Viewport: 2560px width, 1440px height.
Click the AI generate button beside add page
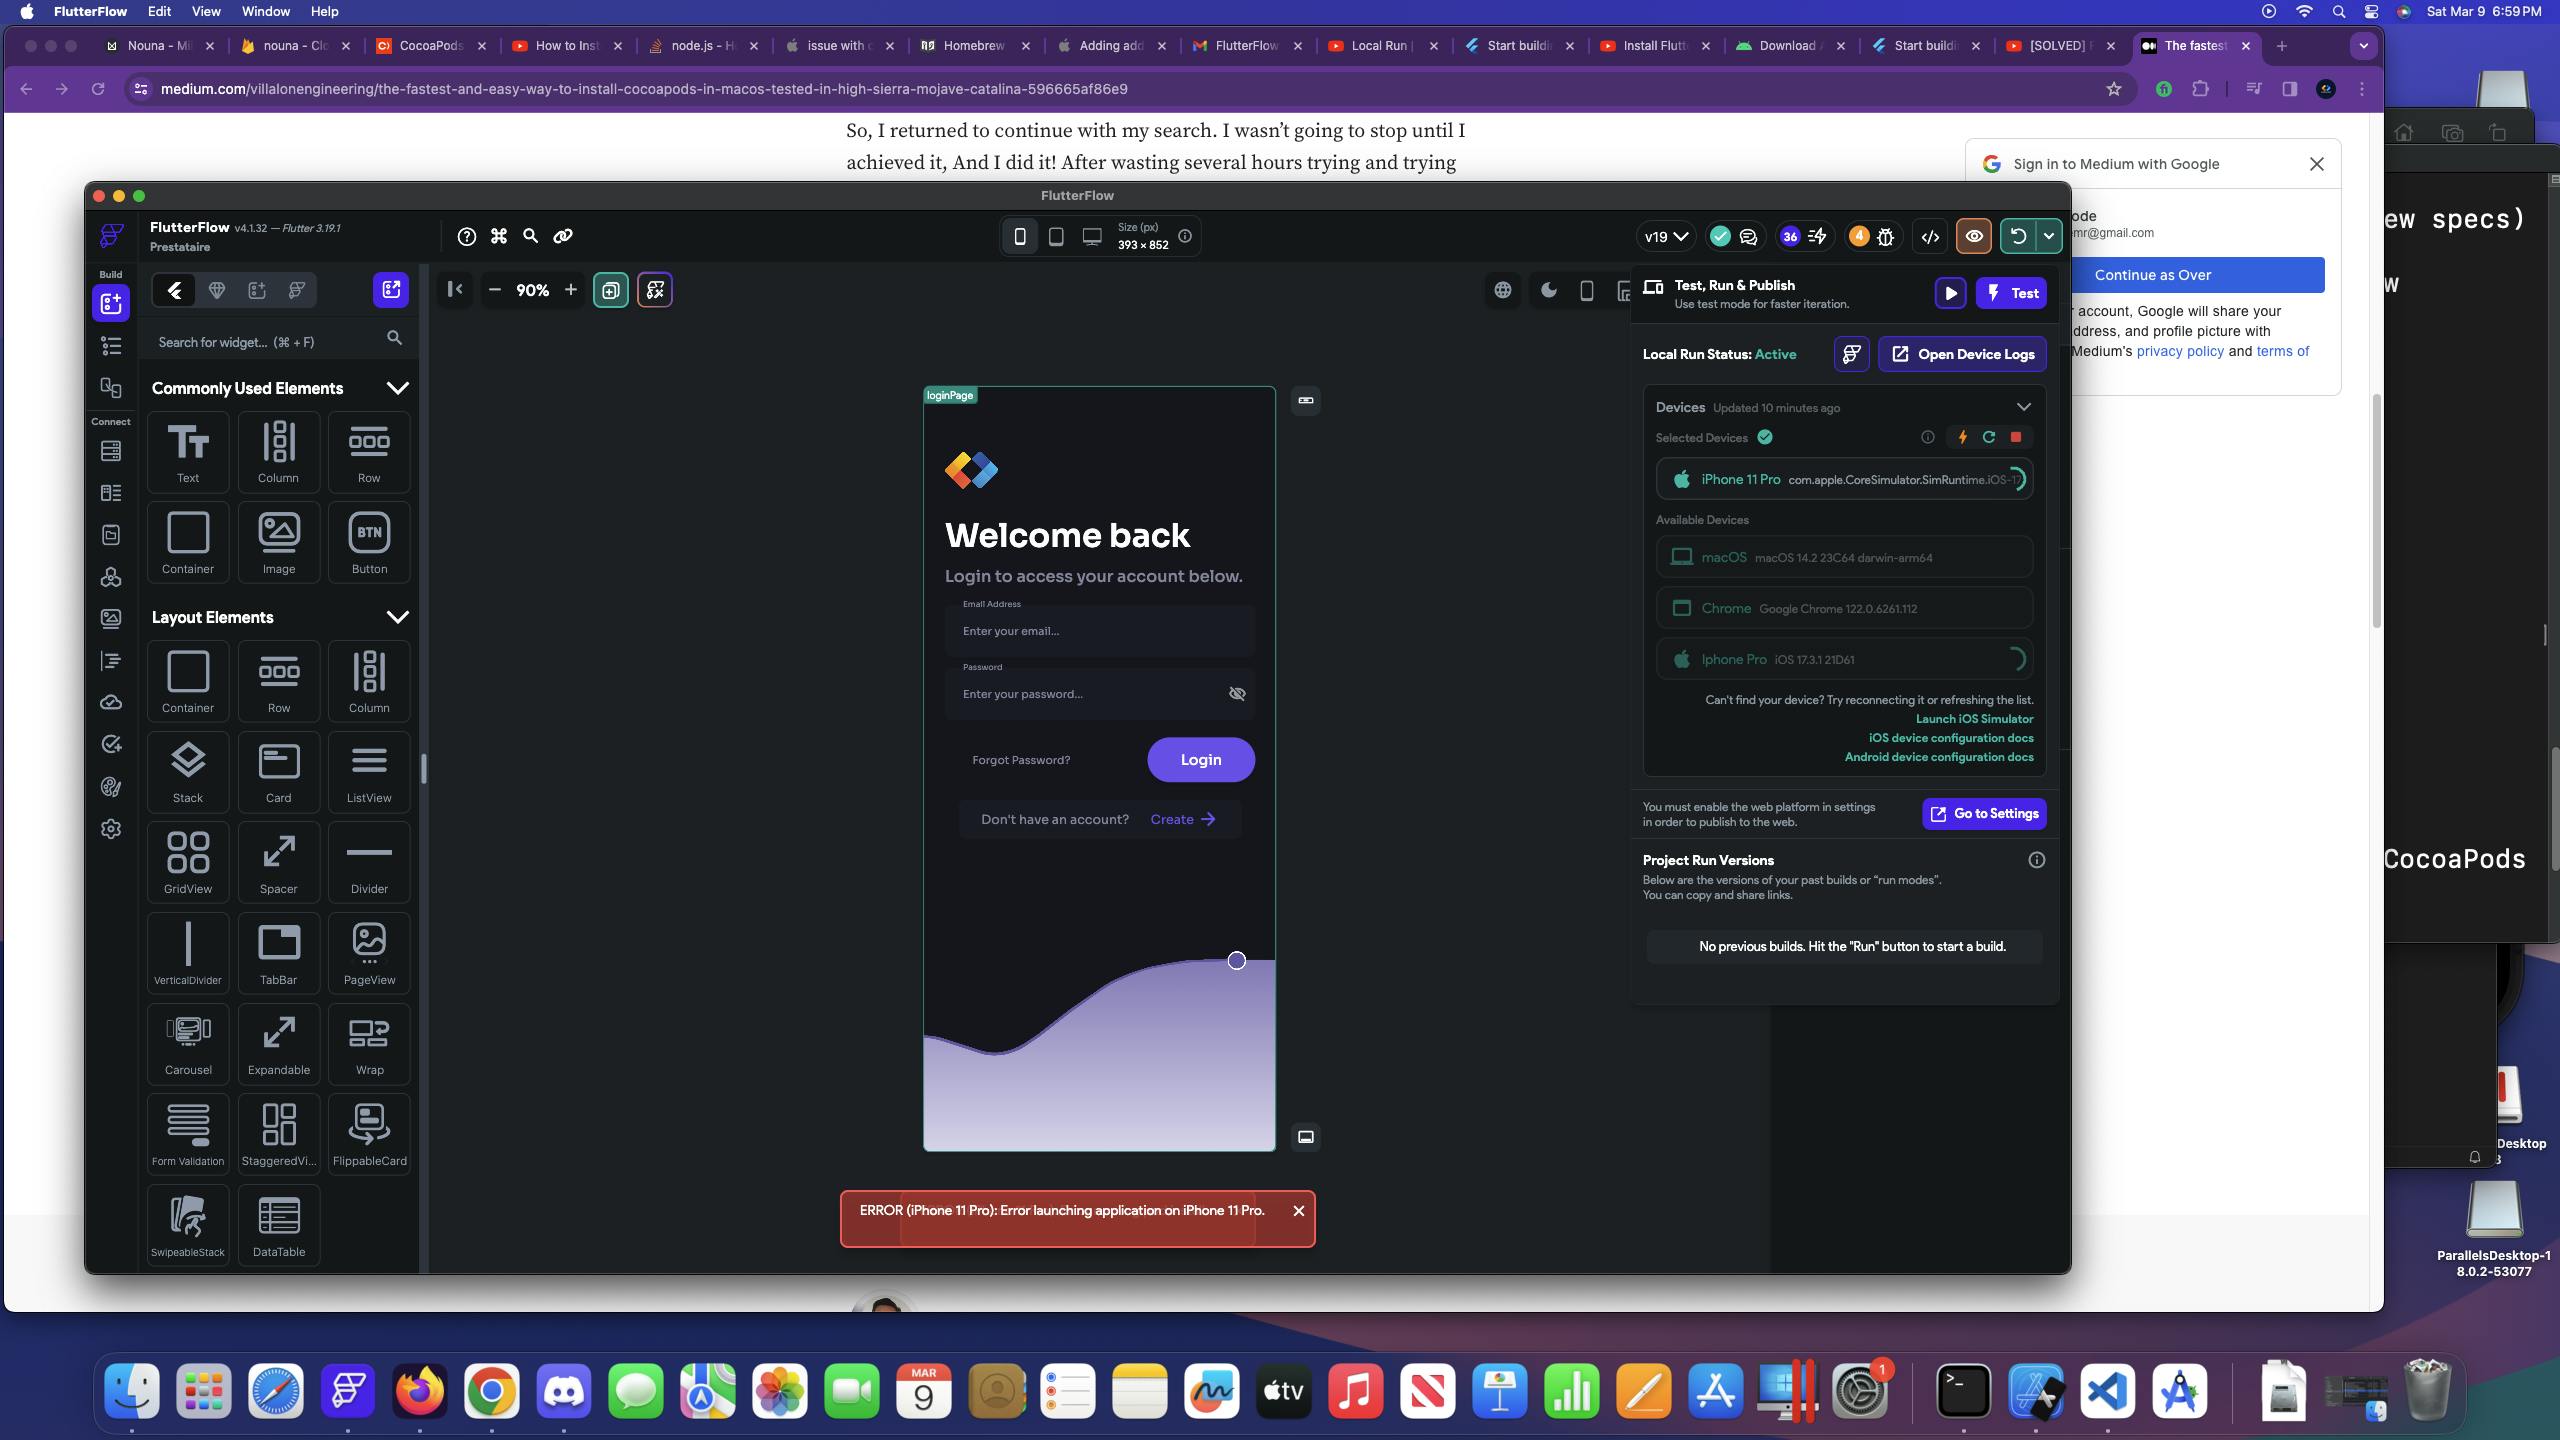point(655,290)
